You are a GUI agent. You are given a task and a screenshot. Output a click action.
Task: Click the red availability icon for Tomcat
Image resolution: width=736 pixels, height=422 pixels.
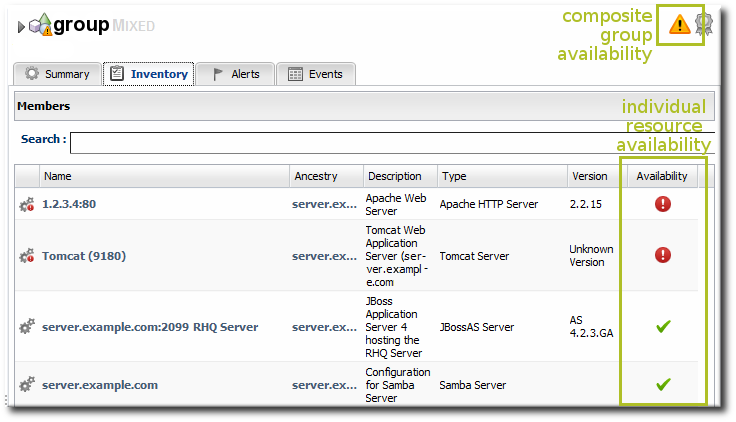(x=662, y=255)
